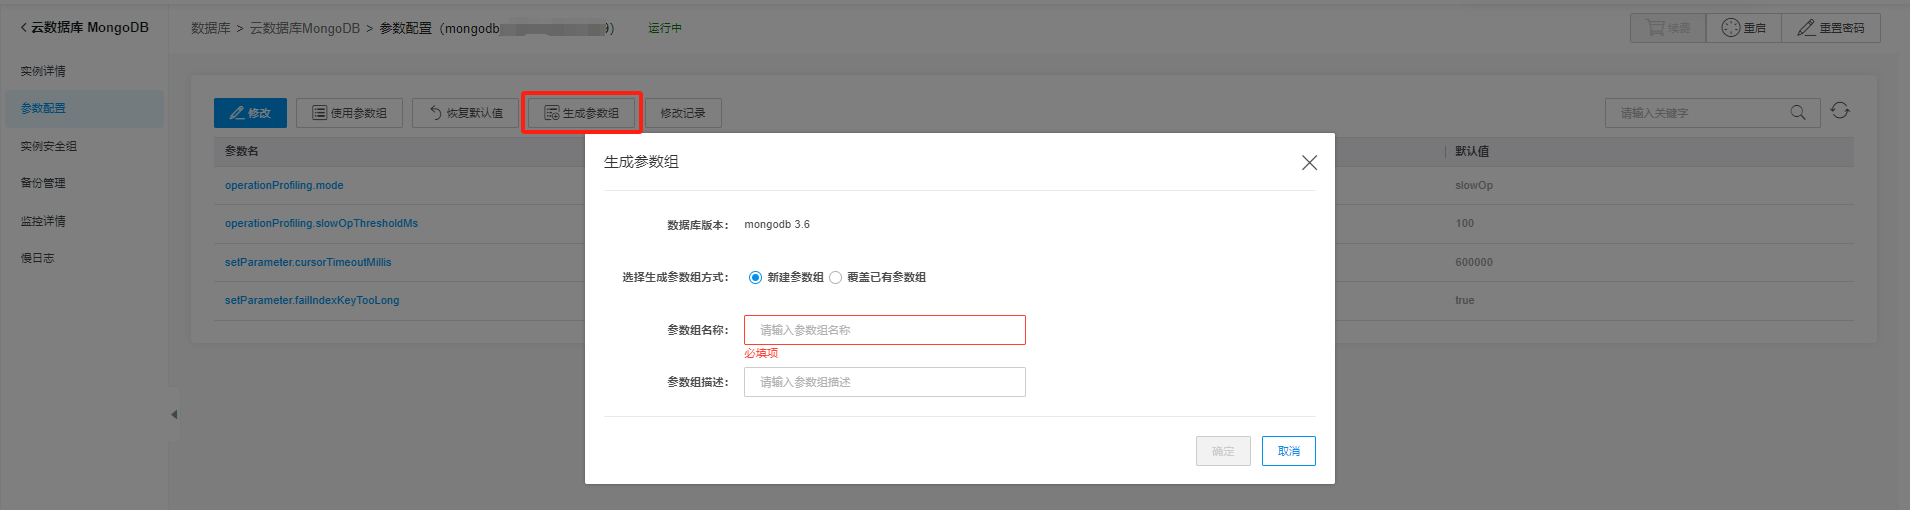Click the 重置密码 reset password button

pos(1830,28)
